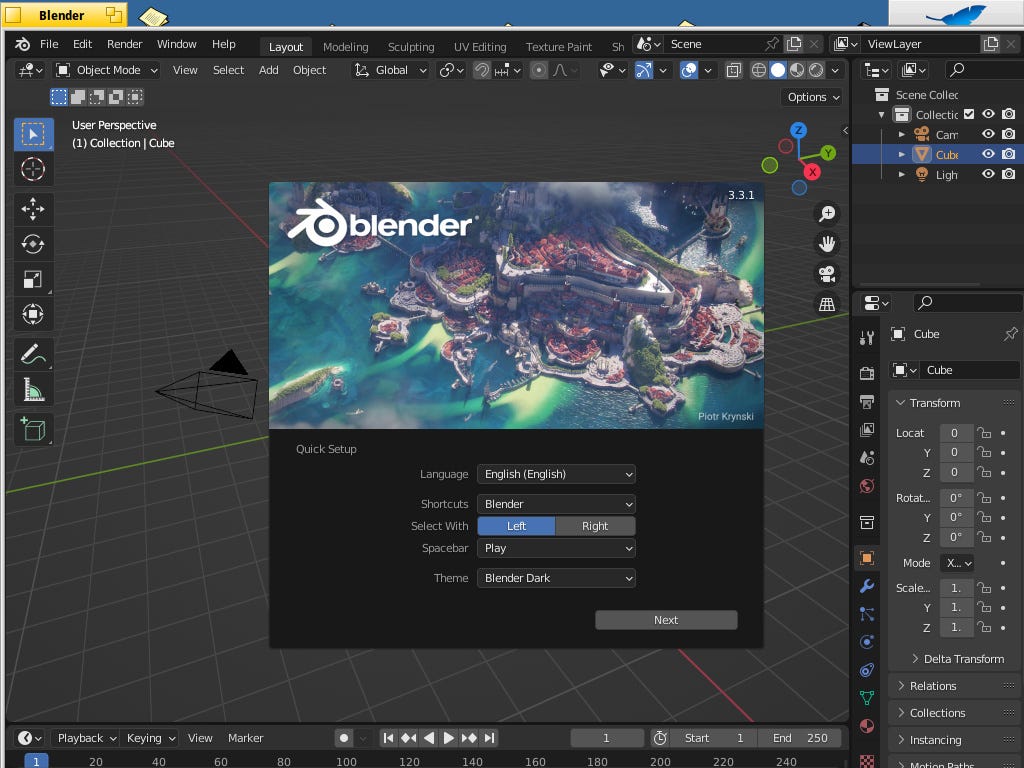Activate the 3D Cursor tool
1024x768 pixels.
[33, 169]
